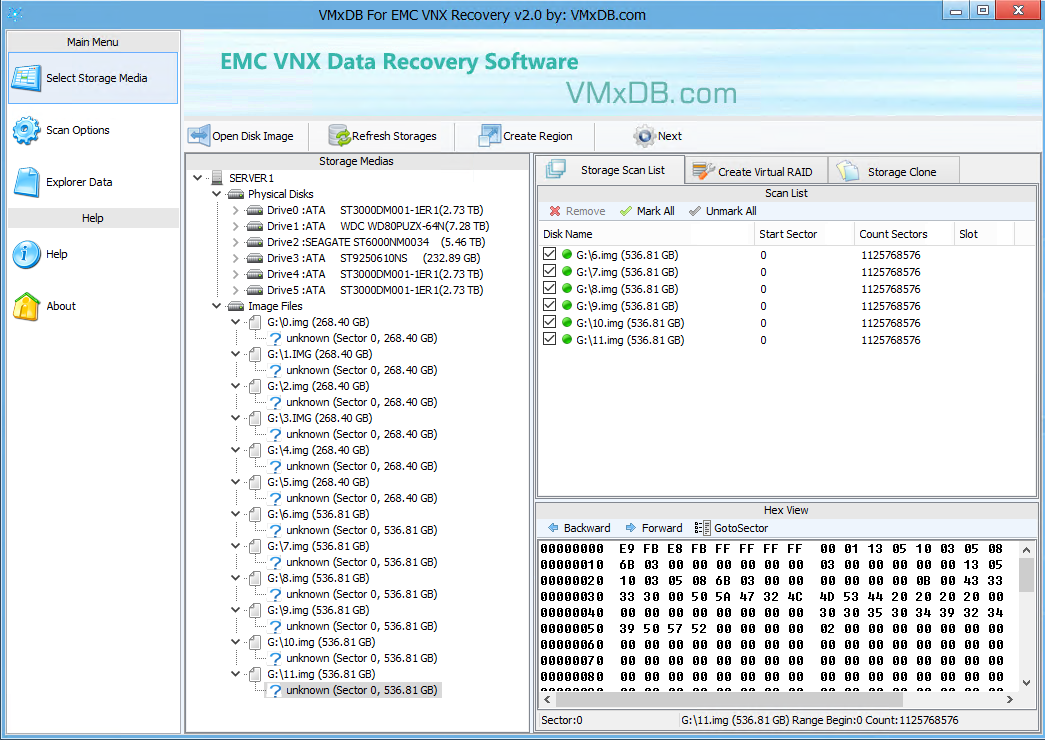This screenshot has height=740, width=1045.
Task: Click the Mark All button label
Action: [x=656, y=211]
